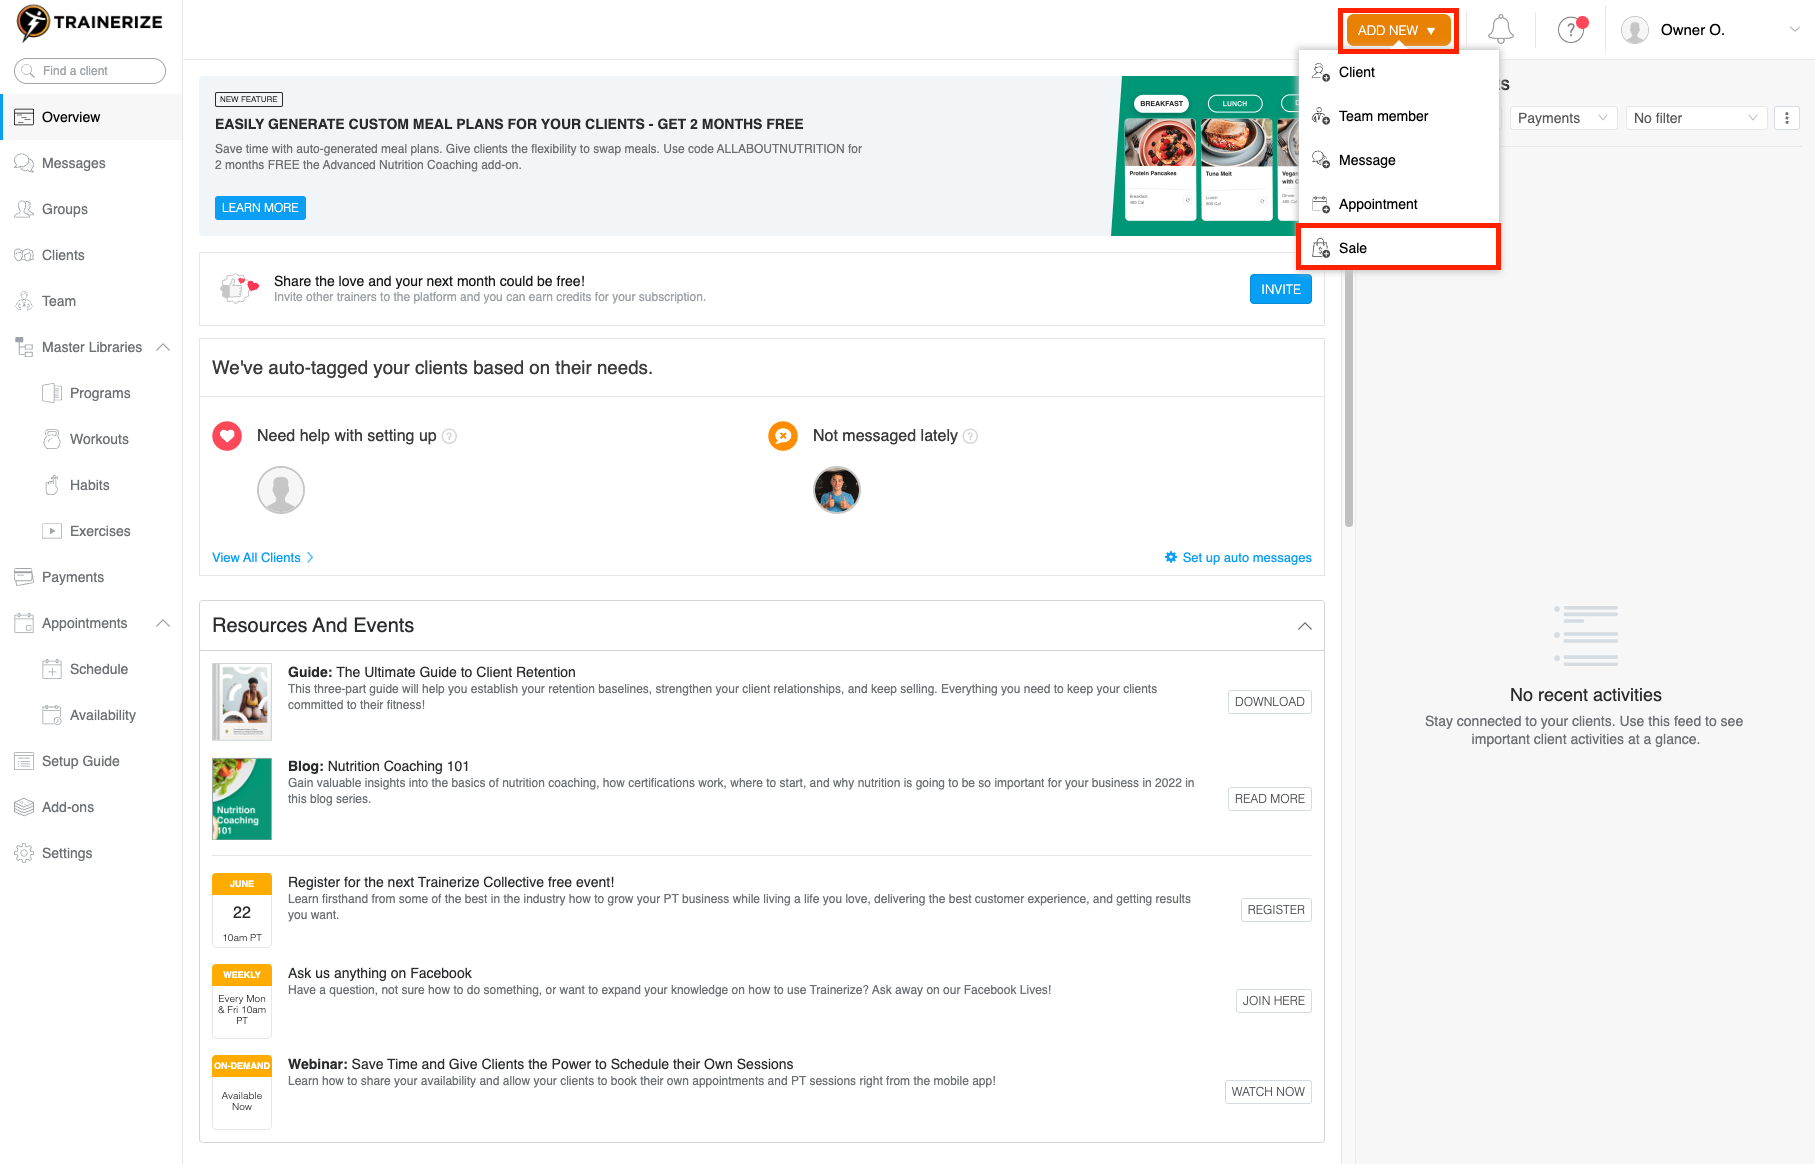1815x1164 pixels.
Task: Click the orange 'Not messaged lately' tag icon
Action: click(x=783, y=436)
